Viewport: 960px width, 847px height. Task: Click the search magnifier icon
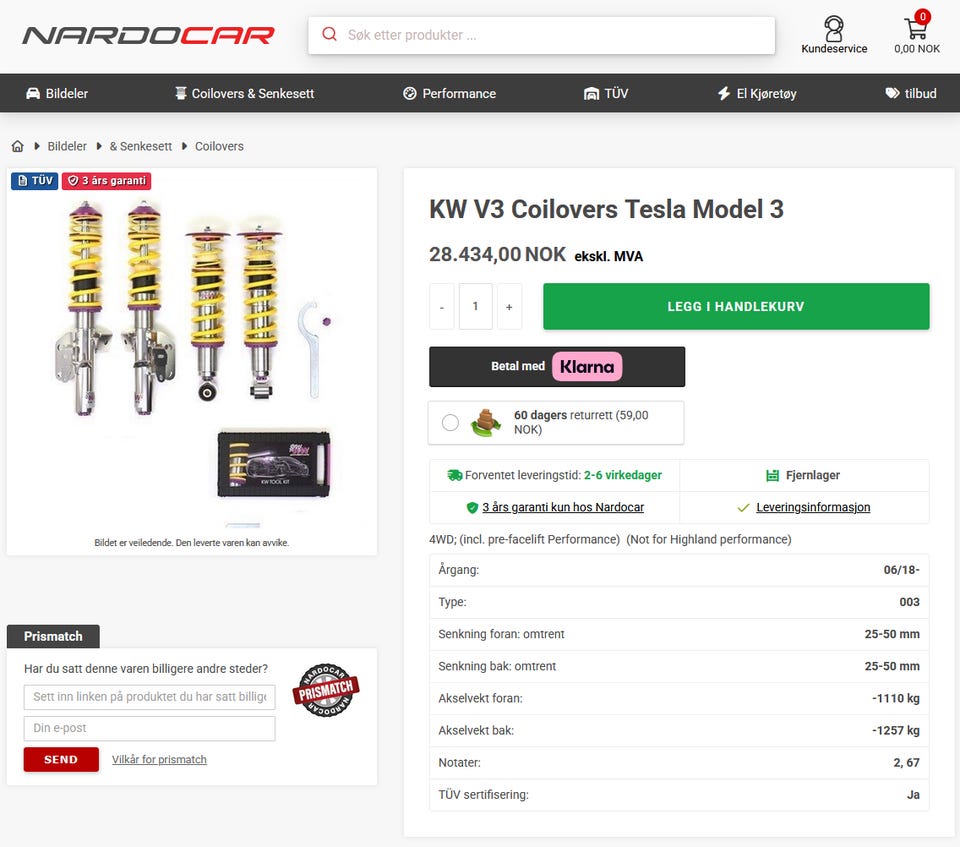pos(329,34)
